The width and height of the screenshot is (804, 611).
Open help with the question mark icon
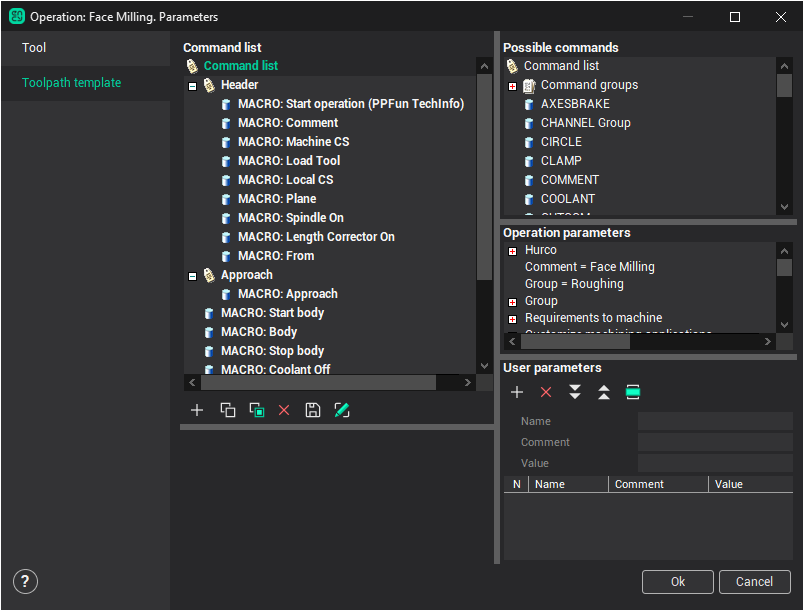(x=26, y=581)
